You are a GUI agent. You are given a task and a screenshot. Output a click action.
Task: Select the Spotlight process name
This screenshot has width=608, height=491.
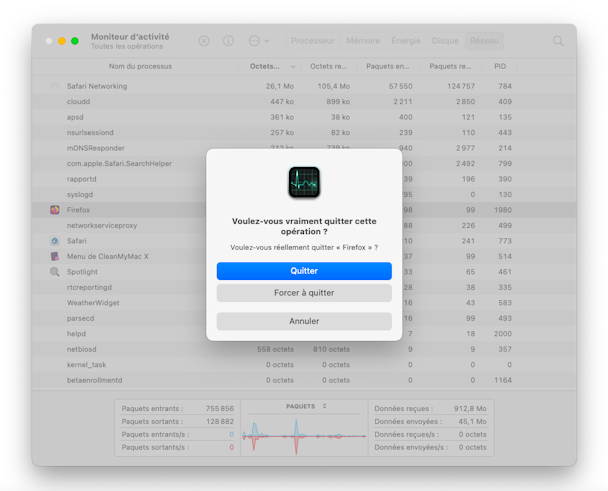pyautogui.click(x=82, y=272)
